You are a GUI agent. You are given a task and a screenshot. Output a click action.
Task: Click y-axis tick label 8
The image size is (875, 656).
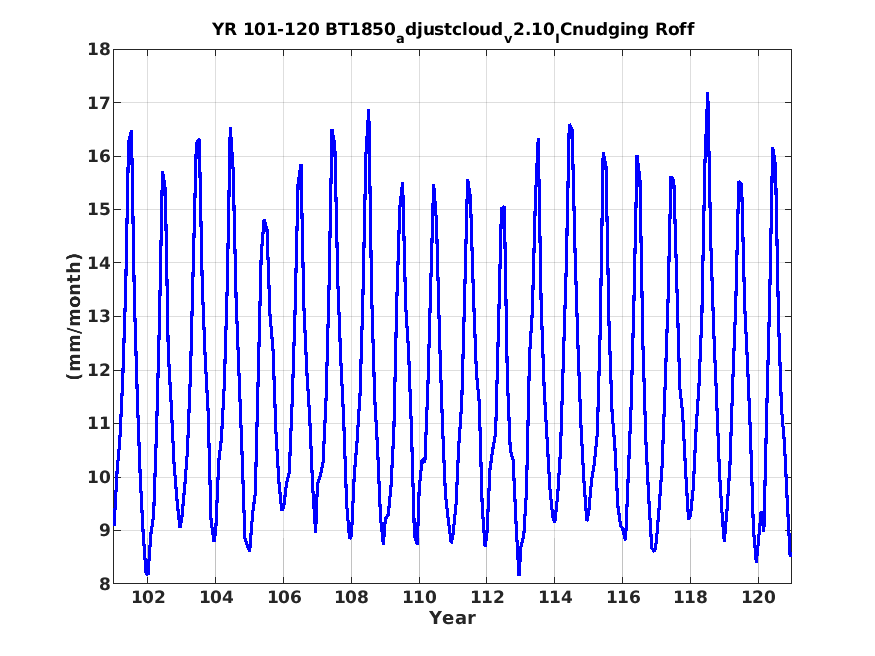coord(104,583)
